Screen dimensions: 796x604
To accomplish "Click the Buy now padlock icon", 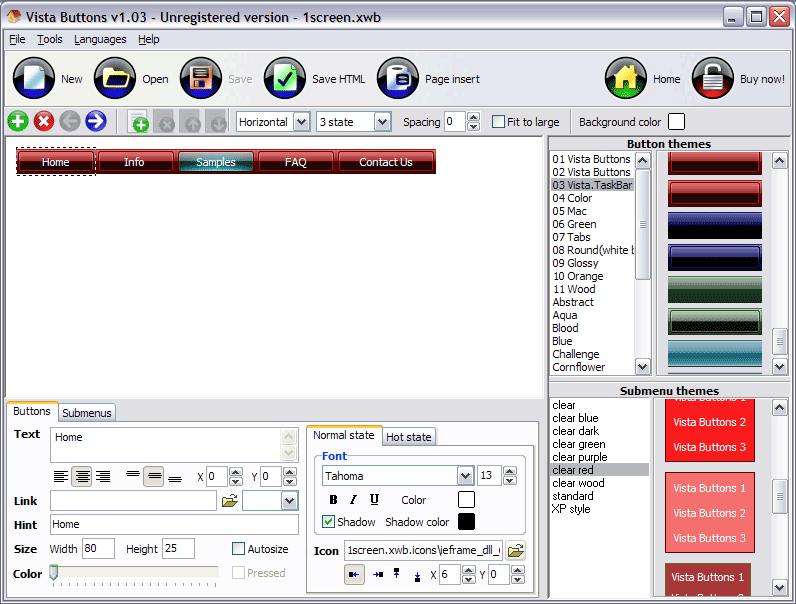I will pyautogui.click(x=713, y=78).
